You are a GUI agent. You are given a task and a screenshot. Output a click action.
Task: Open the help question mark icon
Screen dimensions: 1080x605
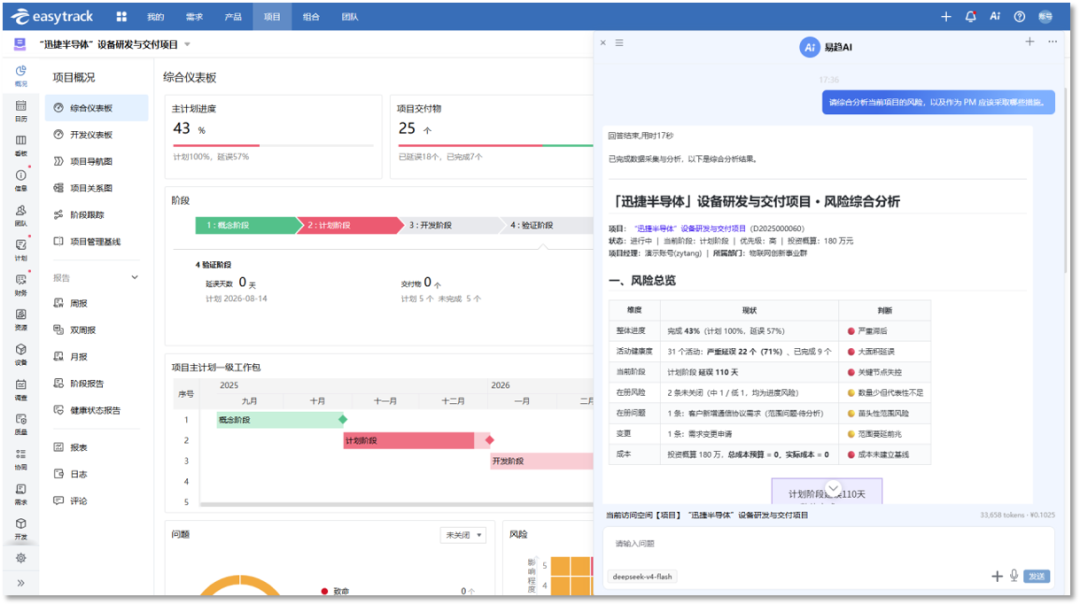point(1019,17)
